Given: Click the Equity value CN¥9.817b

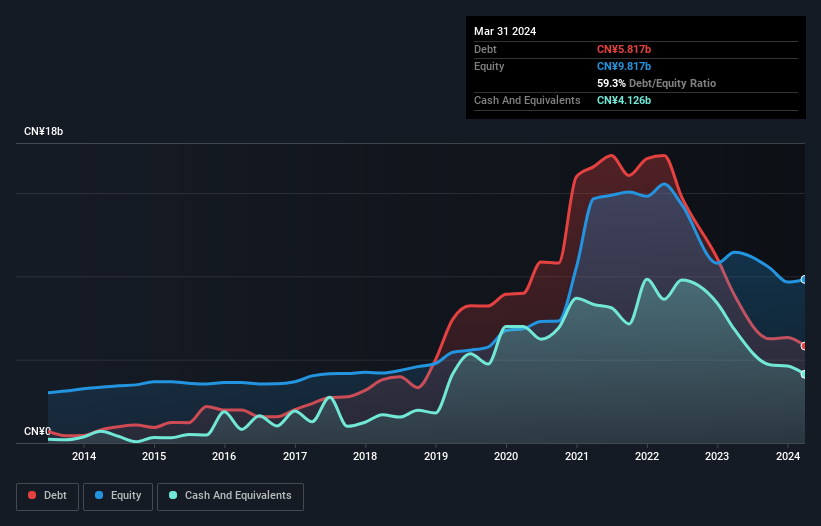Looking at the screenshot, I should [624, 66].
